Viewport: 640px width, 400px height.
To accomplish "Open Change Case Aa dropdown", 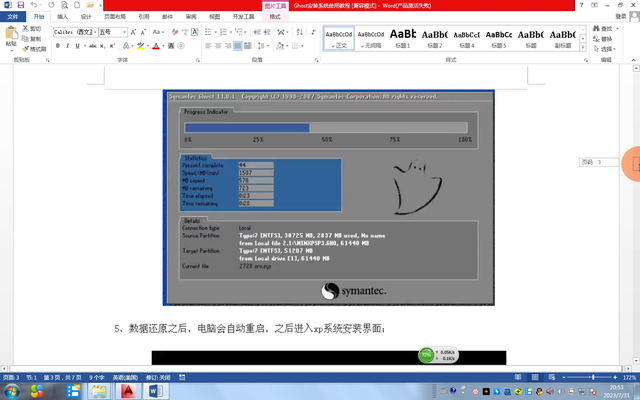I will click(158, 32).
